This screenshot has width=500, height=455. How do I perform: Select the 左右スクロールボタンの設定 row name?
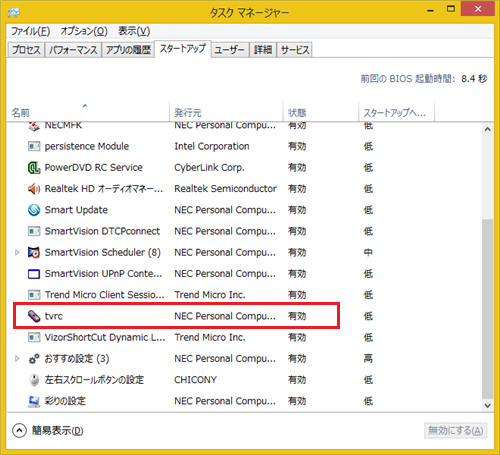94,380
